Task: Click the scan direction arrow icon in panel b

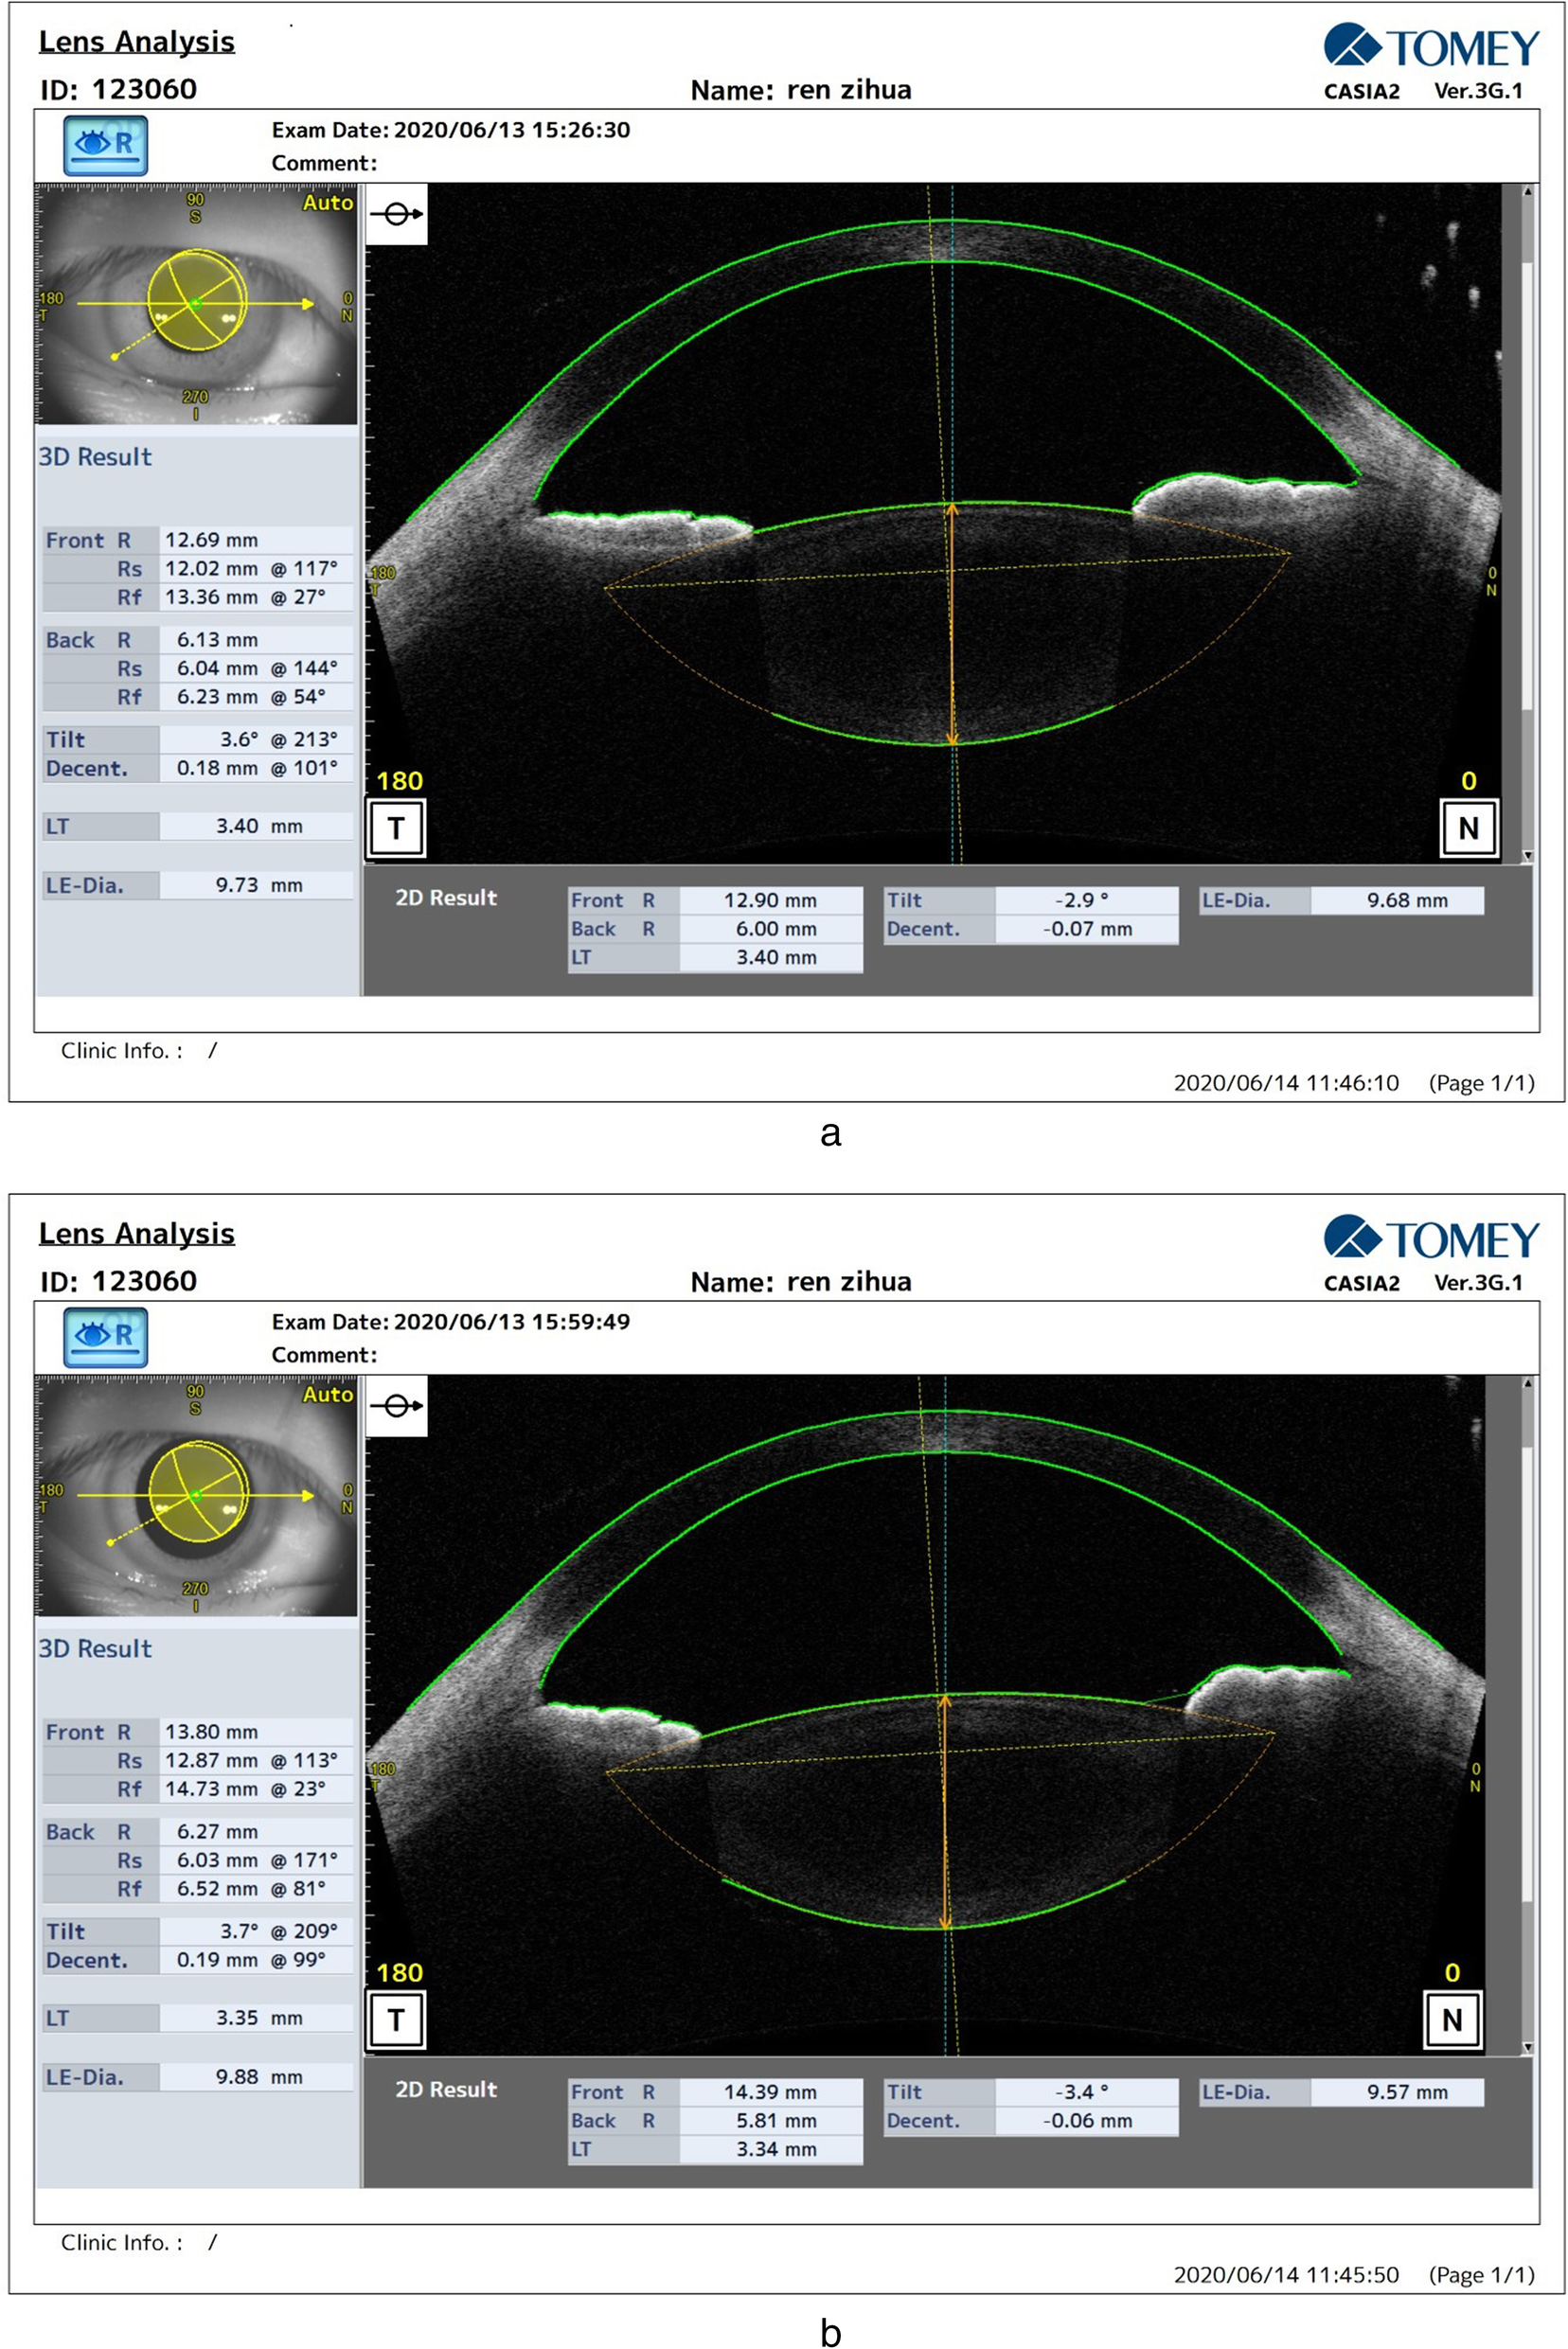Action: pyautogui.click(x=397, y=1406)
